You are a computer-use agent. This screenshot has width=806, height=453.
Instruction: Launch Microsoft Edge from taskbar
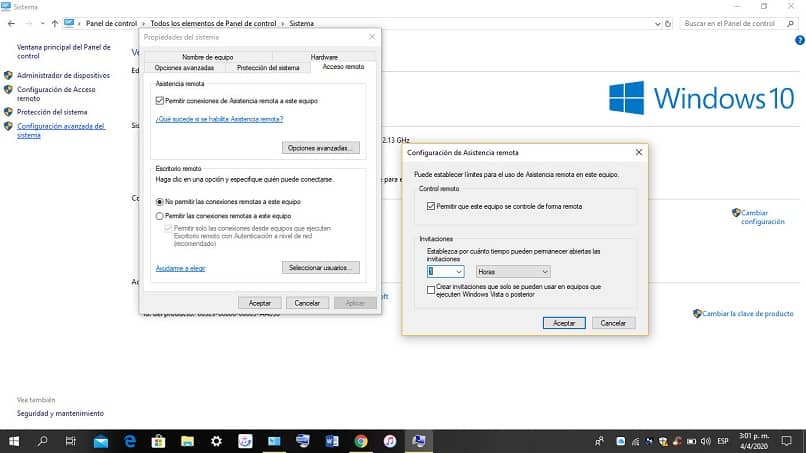click(130, 441)
